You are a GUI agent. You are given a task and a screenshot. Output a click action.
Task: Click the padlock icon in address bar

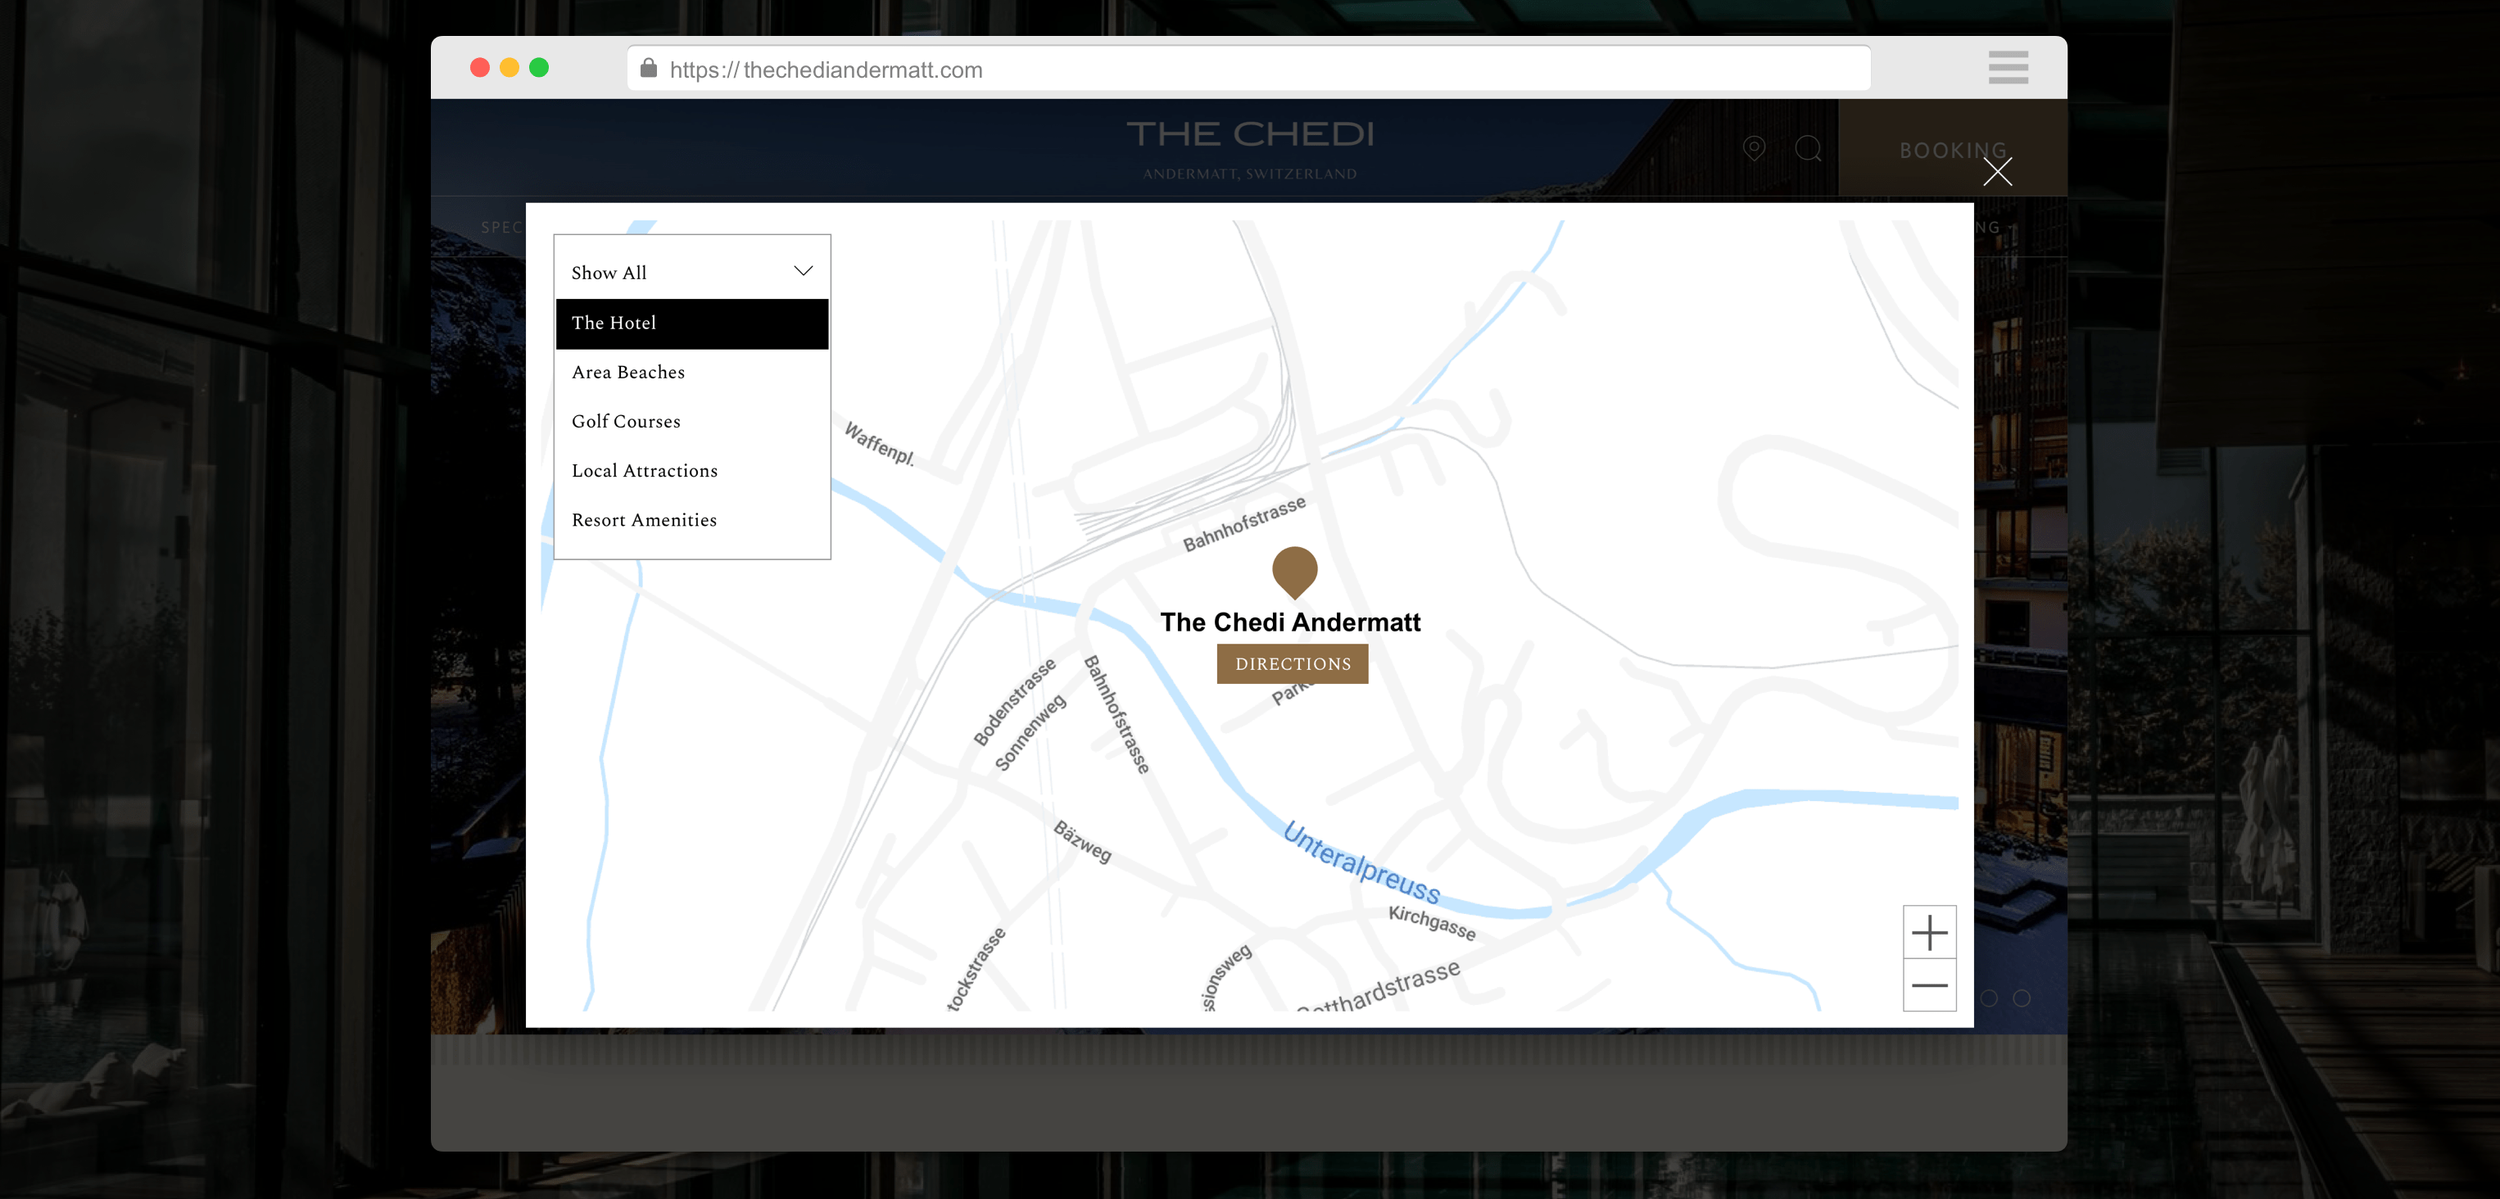click(649, 69)
